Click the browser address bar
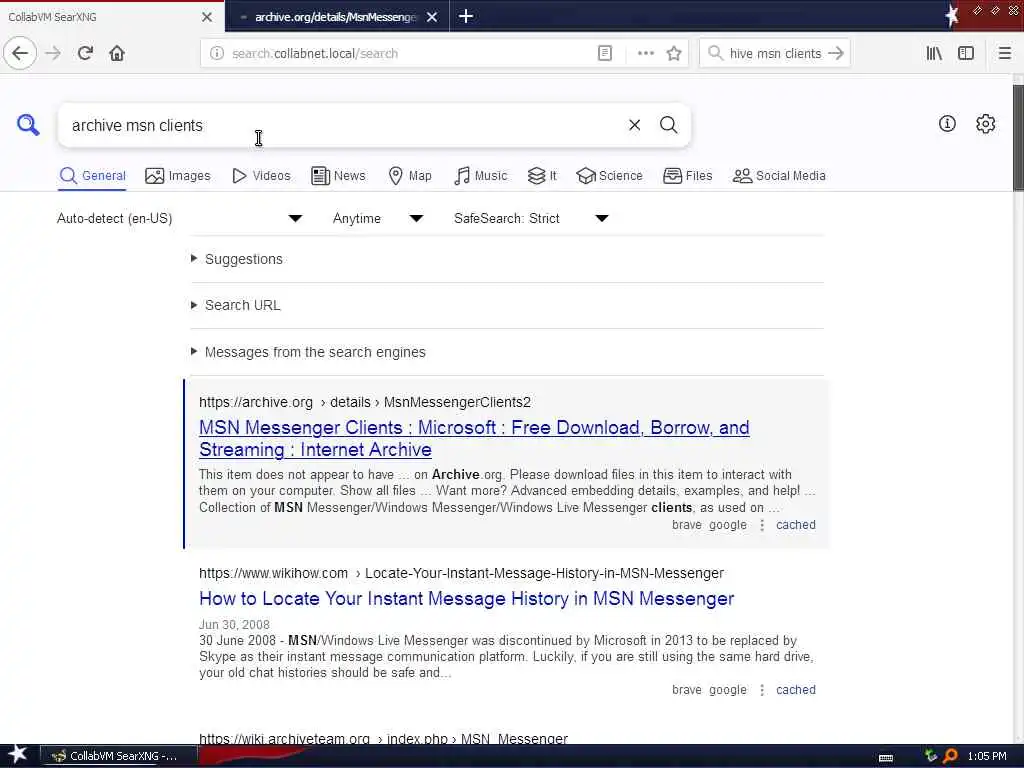This screenshot has height=768, width=1024. 411,54
